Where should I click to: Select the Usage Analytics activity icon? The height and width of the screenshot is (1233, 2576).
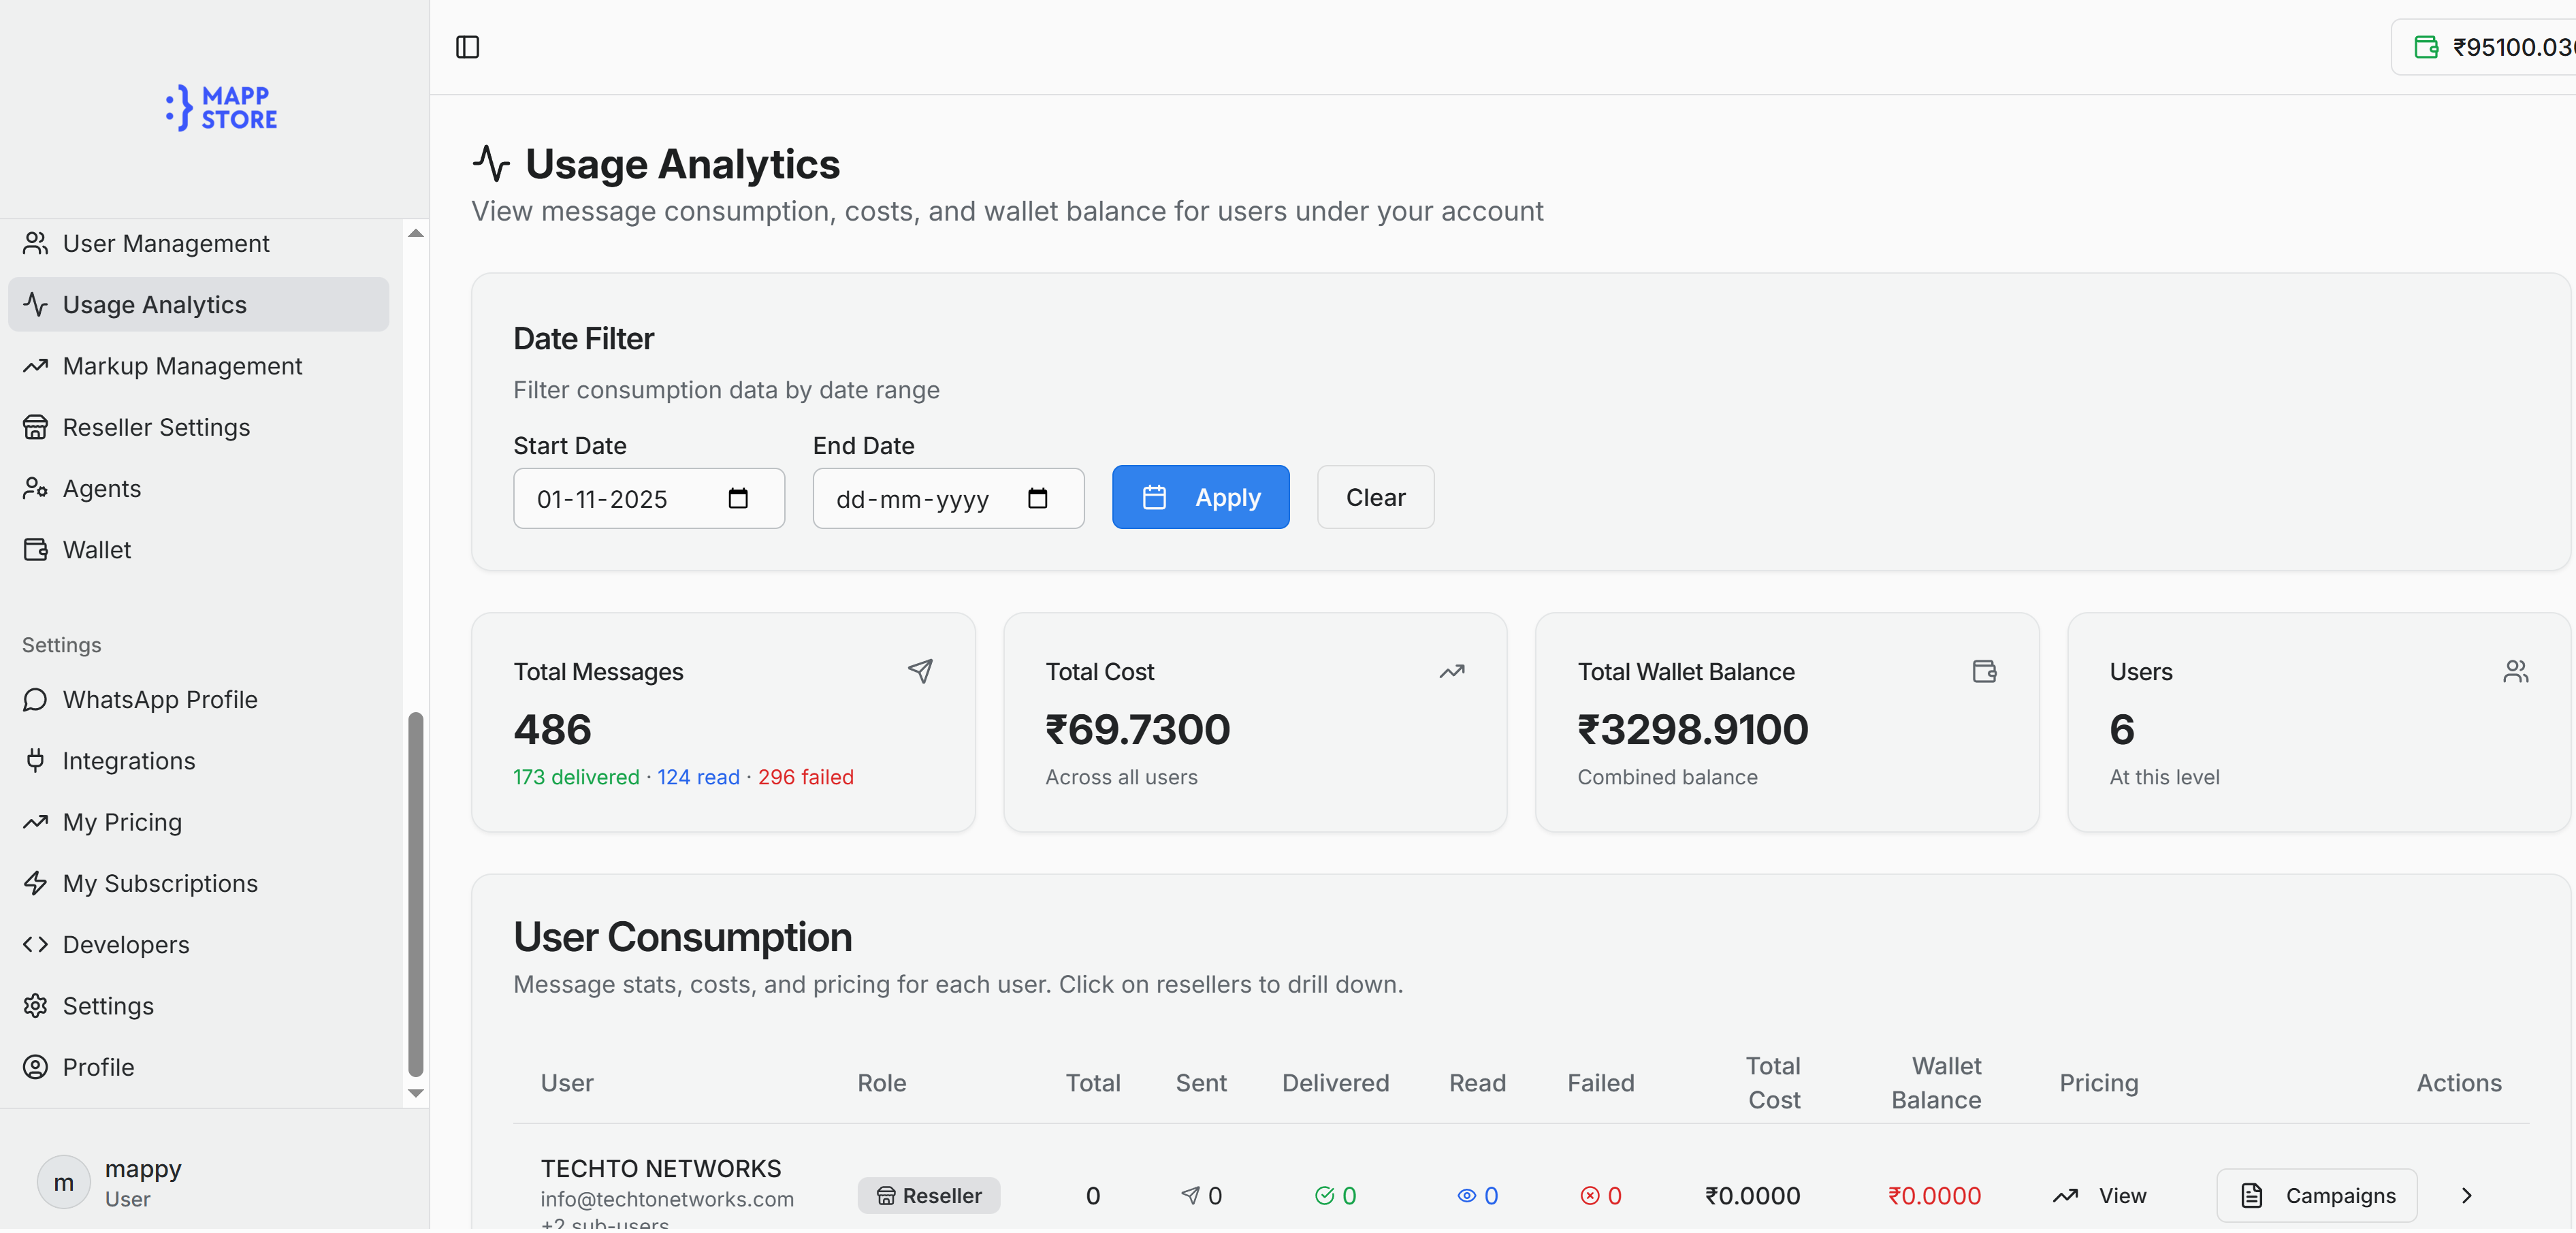[36, 304]
